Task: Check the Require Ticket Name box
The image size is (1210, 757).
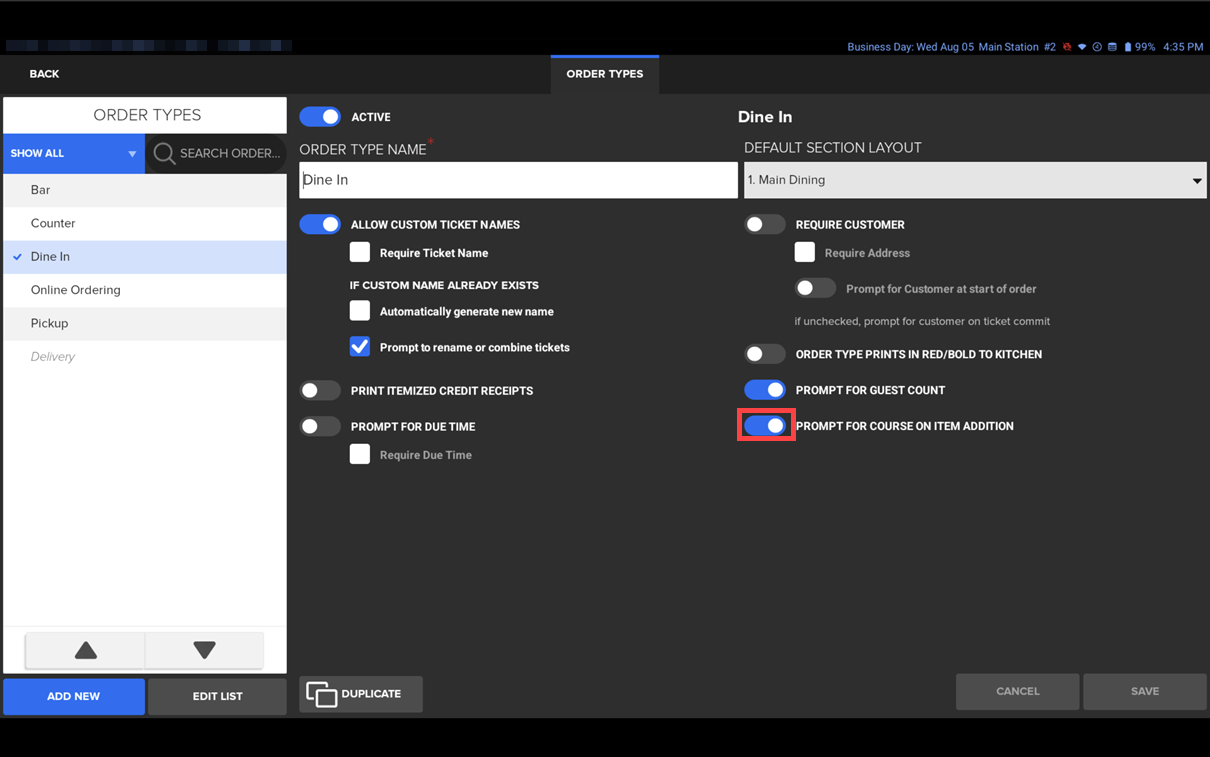Action: (360, 252)
